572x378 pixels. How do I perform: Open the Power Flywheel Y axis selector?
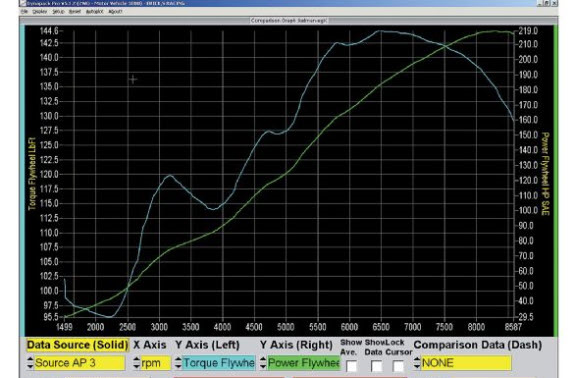pos(304,363)
